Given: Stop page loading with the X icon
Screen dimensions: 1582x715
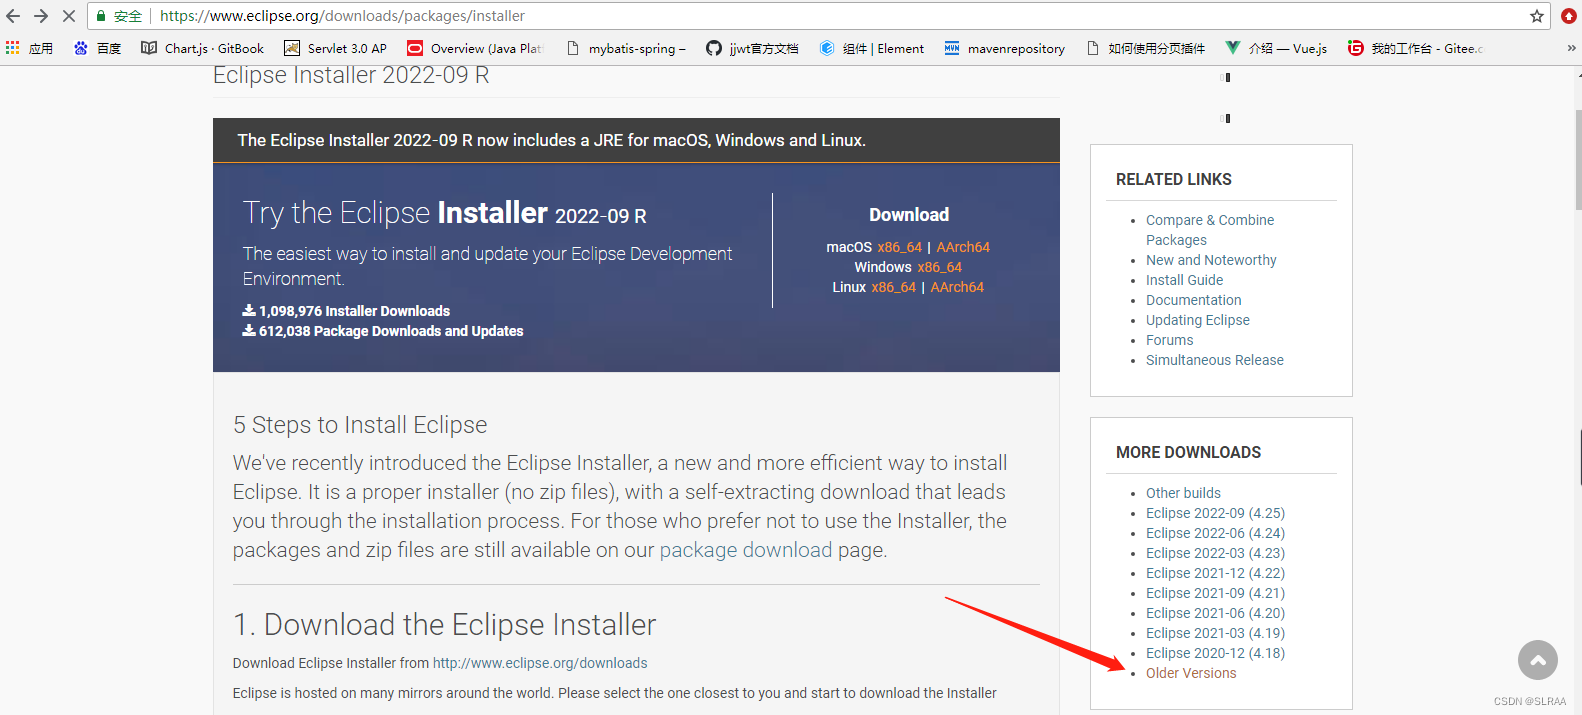Looking at the screenshot, I should click(69, 16).
